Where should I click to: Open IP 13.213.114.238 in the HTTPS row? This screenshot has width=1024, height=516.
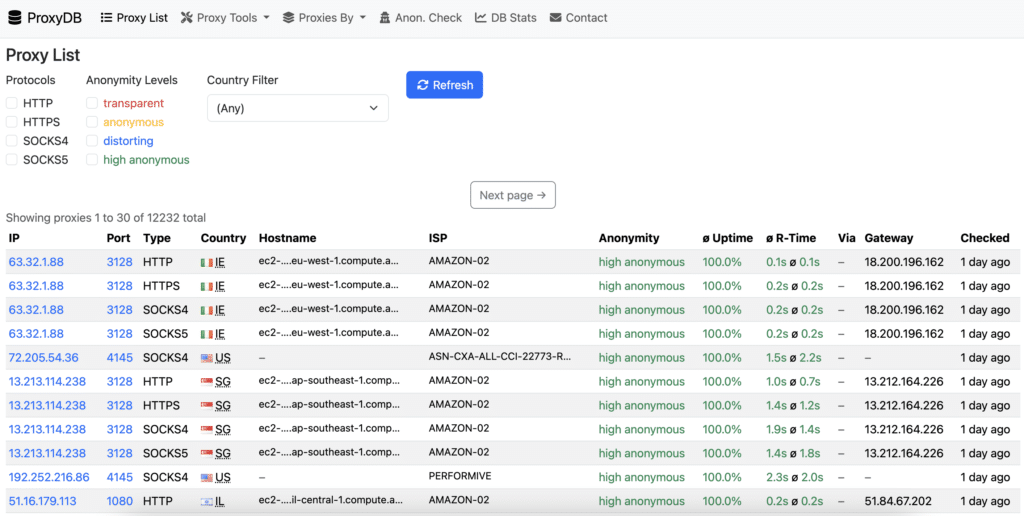pos(47,406)
